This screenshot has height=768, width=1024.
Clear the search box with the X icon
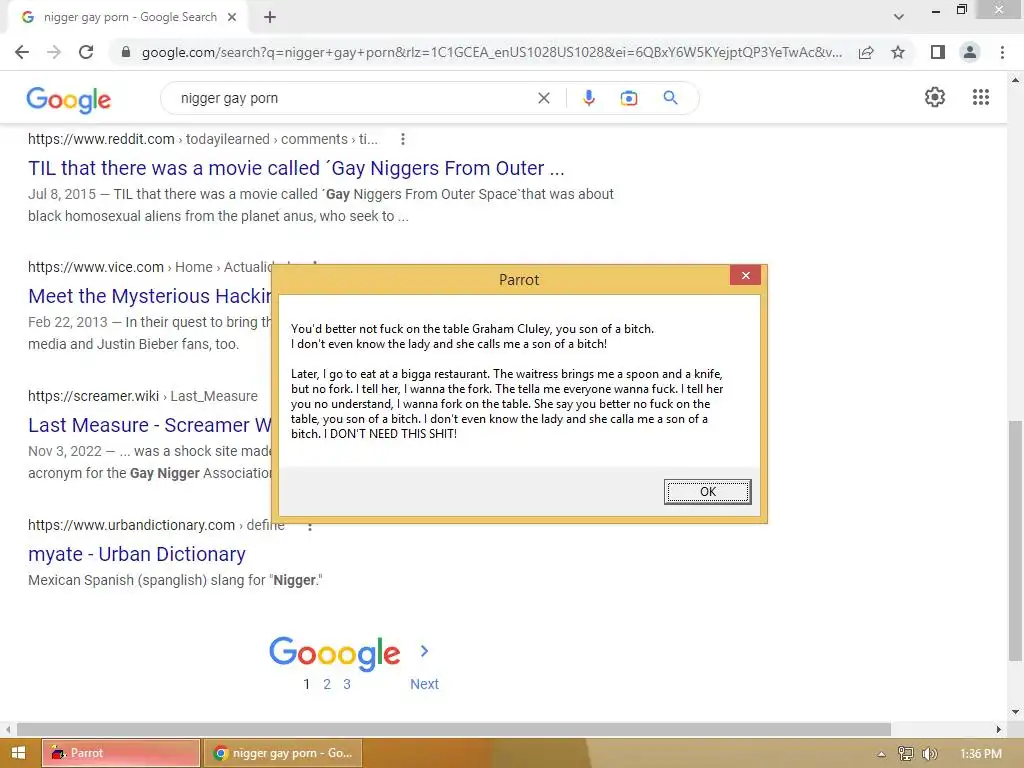(x=543, y=98)
